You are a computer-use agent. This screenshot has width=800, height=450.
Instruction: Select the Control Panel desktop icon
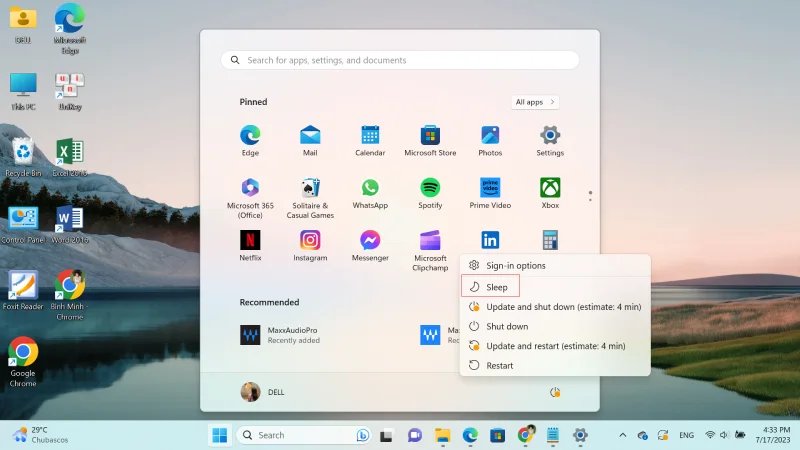click(x=23, y=224)
